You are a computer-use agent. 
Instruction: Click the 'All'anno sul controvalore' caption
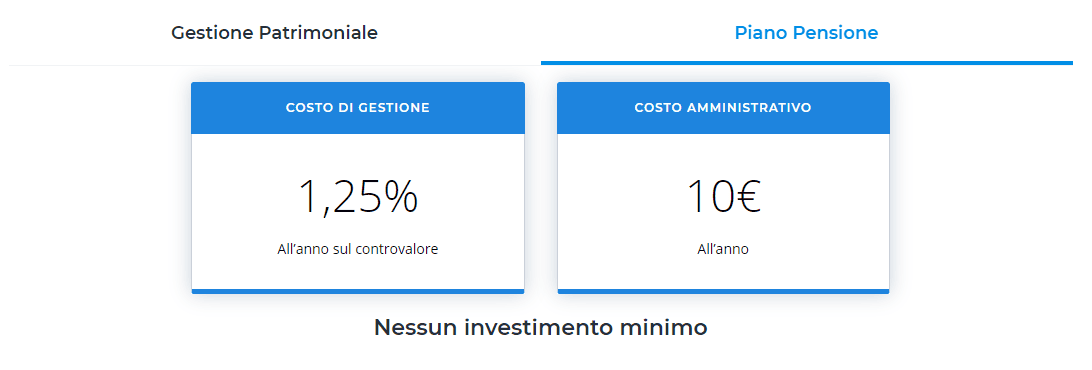coord(358,249)
